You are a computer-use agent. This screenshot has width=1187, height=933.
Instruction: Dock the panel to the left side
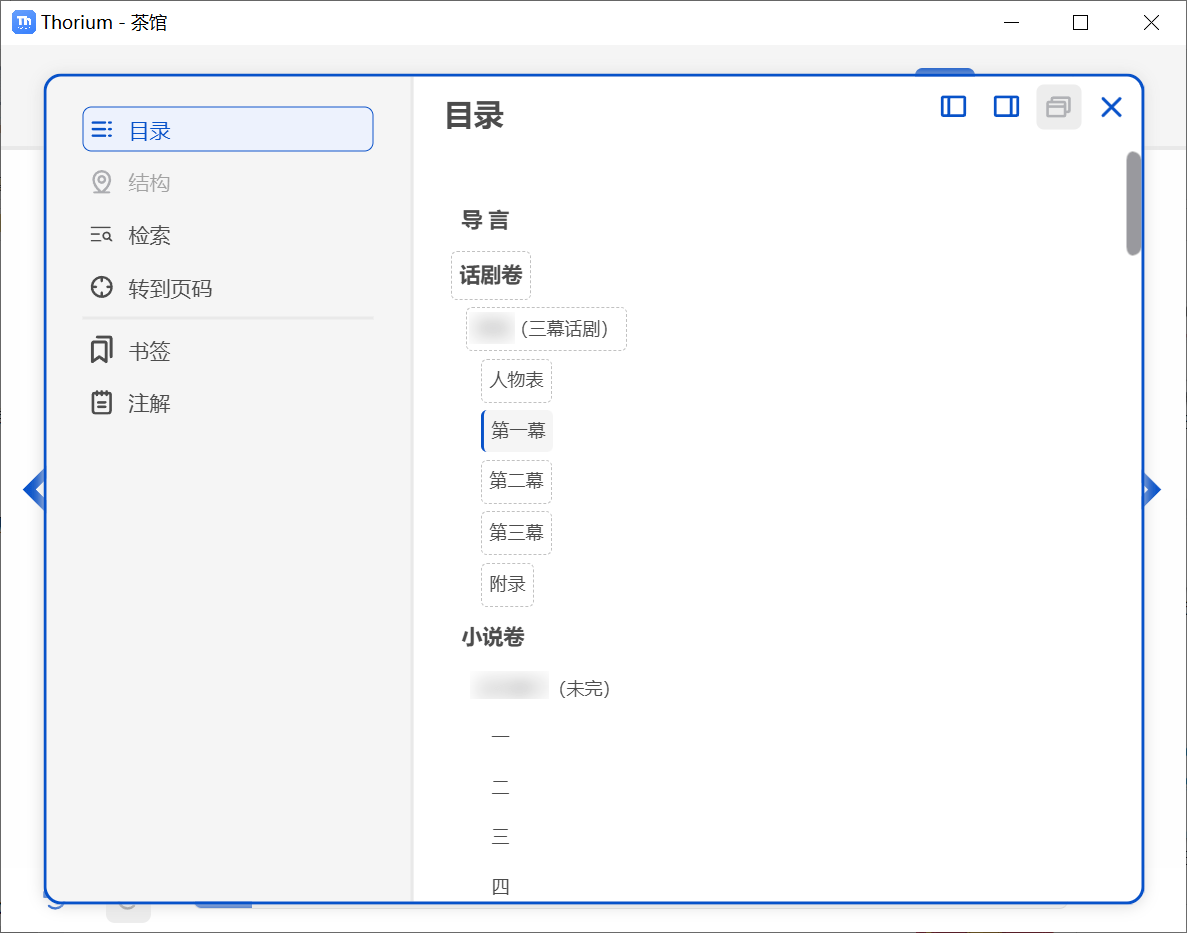click(x=953, y=106)
